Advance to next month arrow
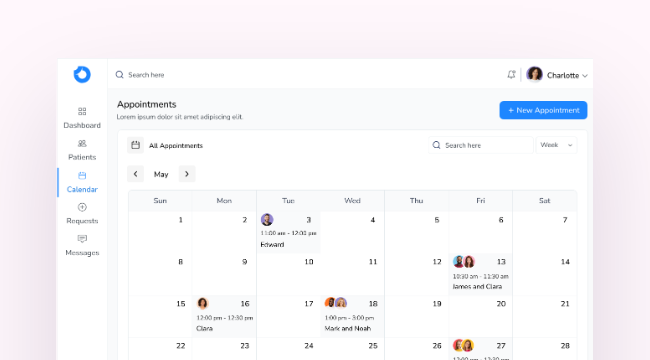This screenshot has width=650, height=360. point(187,174)
